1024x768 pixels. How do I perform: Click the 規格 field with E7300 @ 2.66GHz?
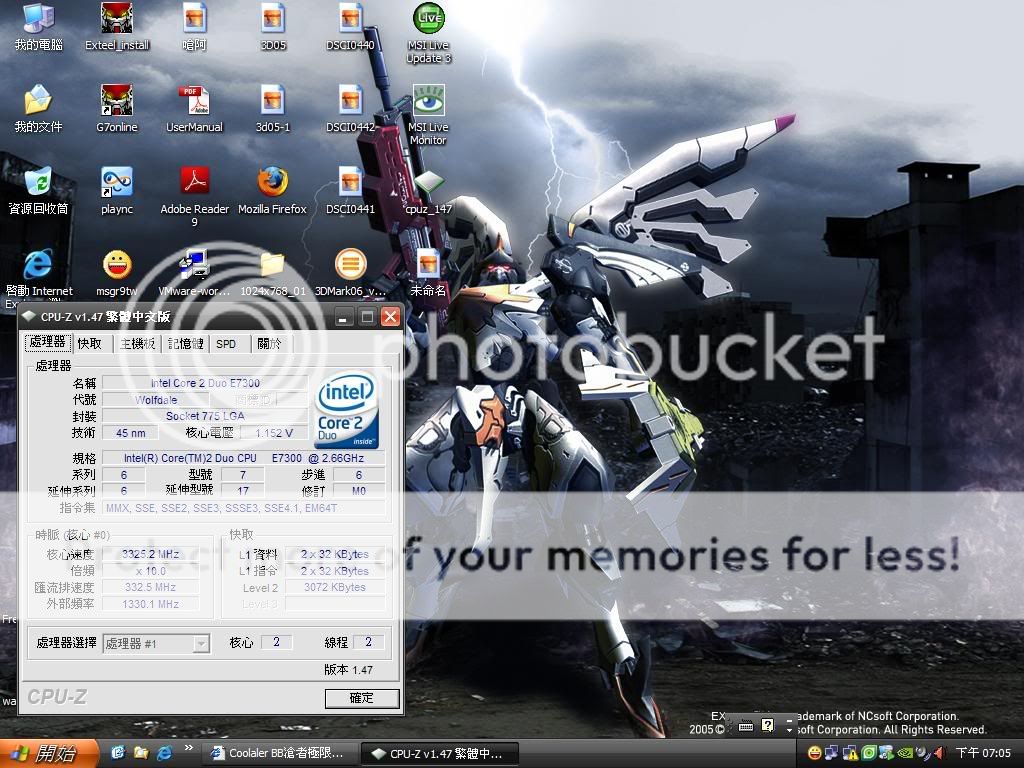tap(244, 458)
